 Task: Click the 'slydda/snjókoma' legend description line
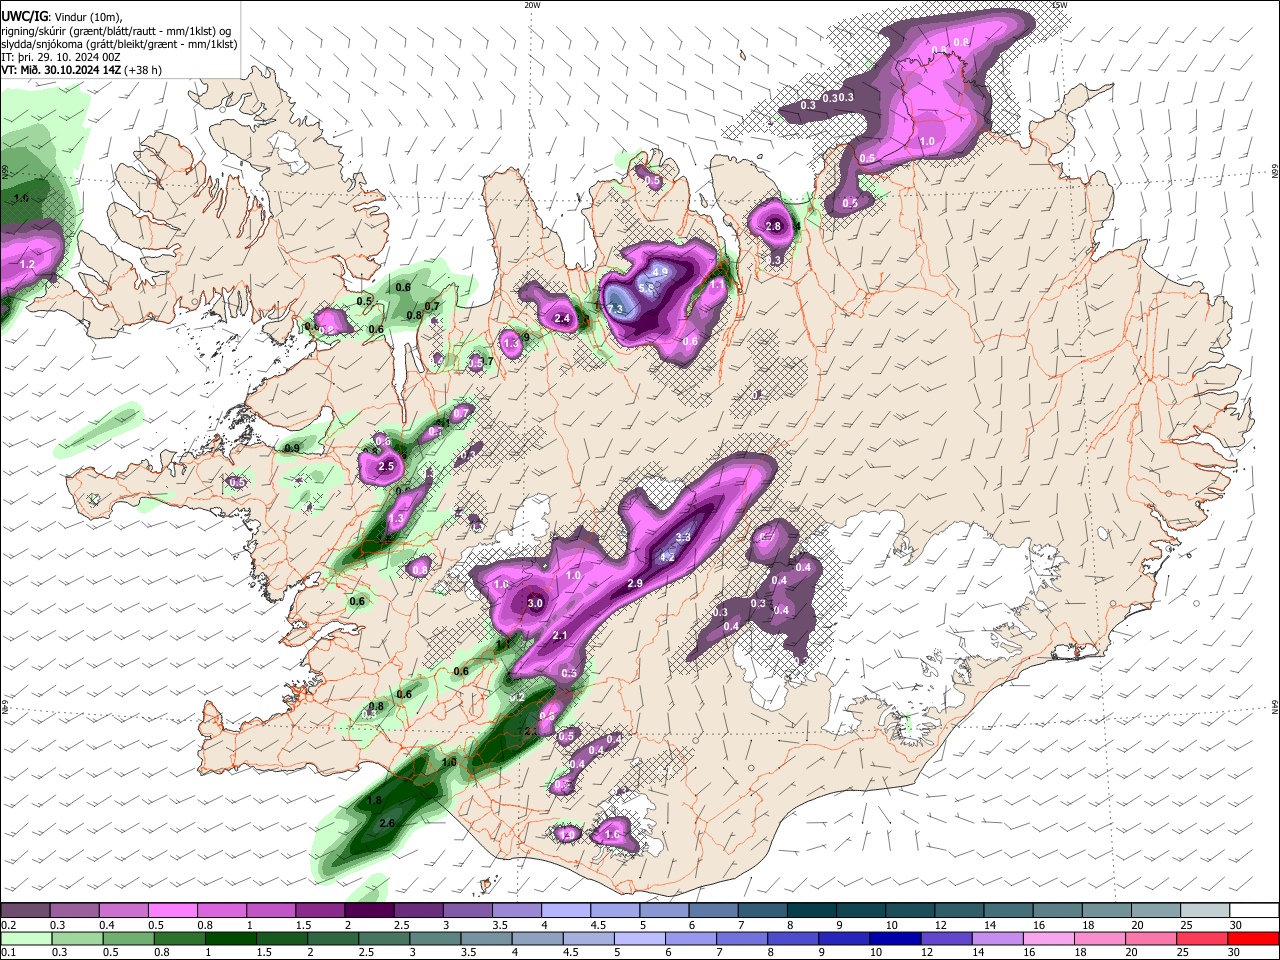(x=120, y=44)
